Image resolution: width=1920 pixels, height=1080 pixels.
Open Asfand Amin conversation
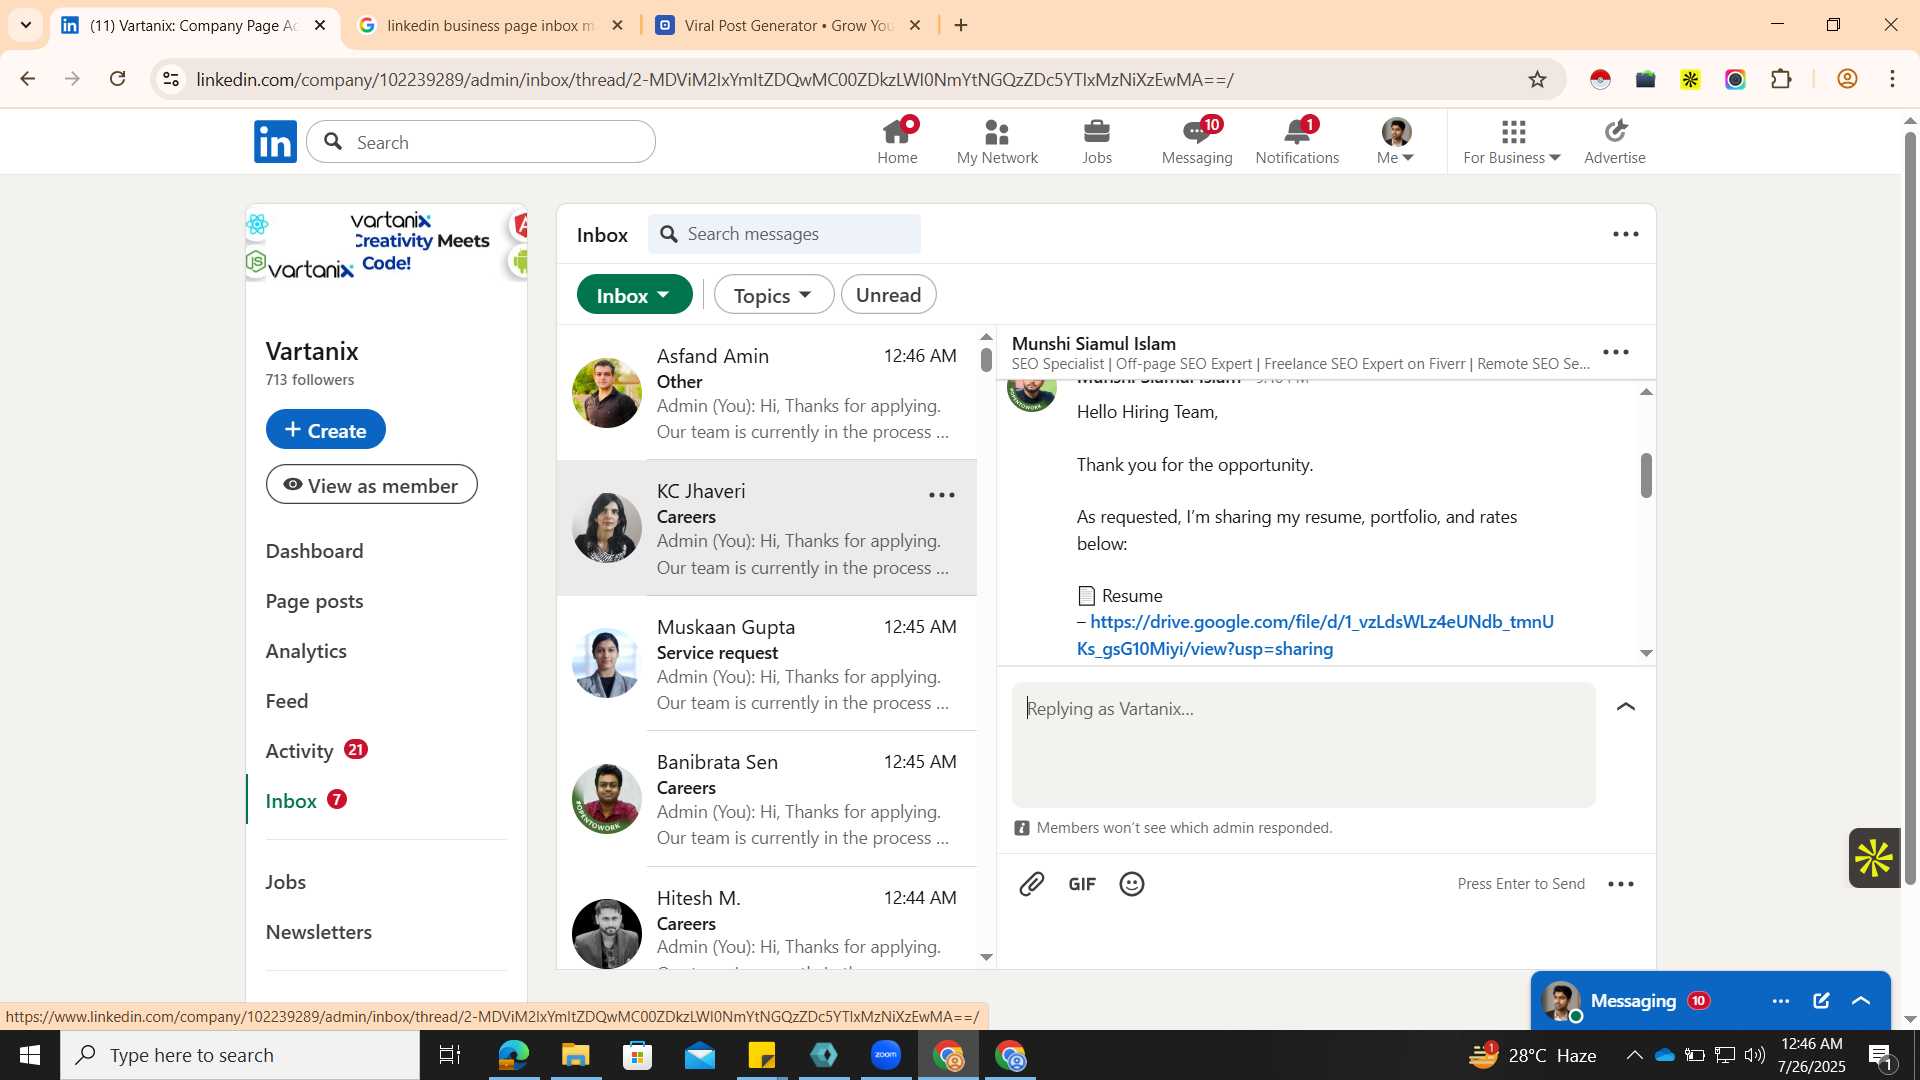coord(766,393)
